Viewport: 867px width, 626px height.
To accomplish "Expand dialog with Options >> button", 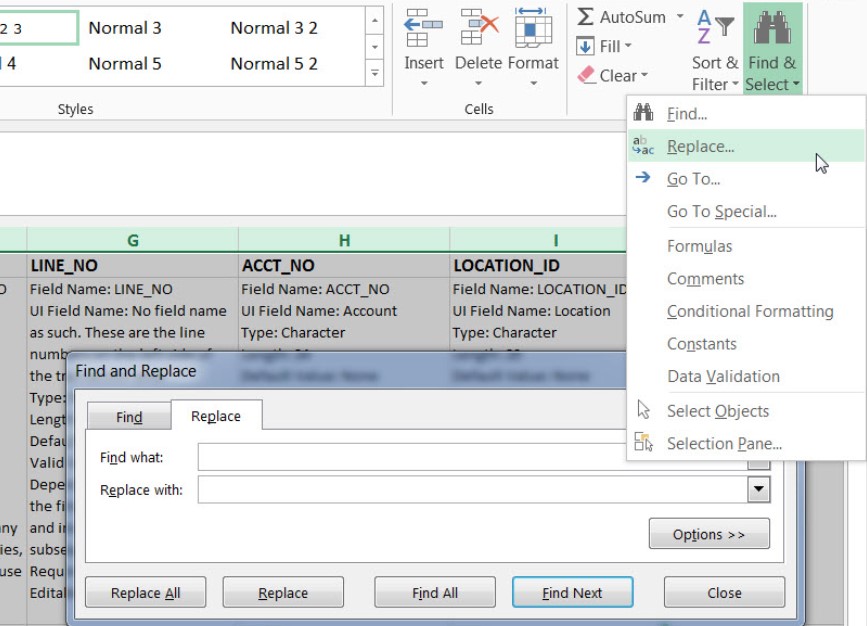I will point(708,534).
